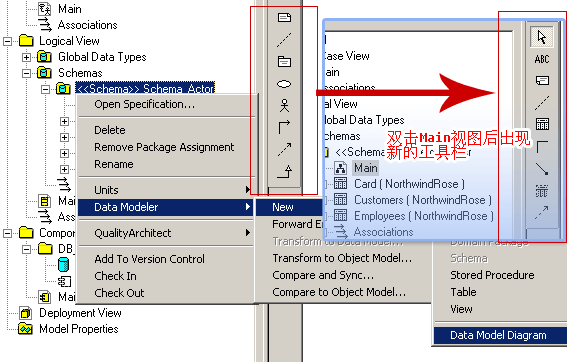
Task: Collapse the Schemas node
Action: [x=26, y=73]
